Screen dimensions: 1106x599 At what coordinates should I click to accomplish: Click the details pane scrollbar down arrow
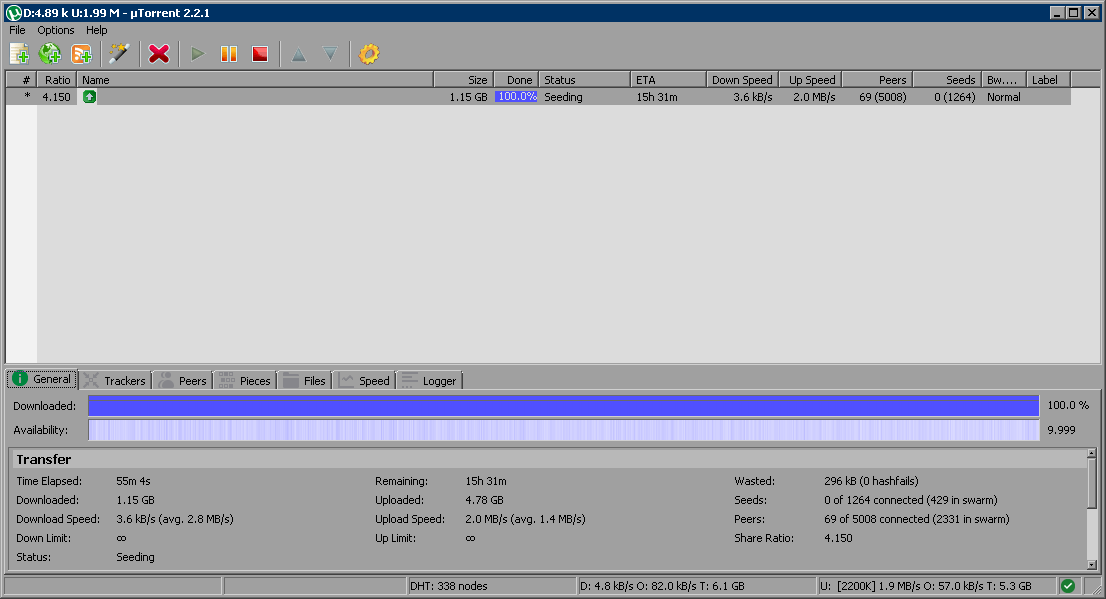click(1092, 564)
